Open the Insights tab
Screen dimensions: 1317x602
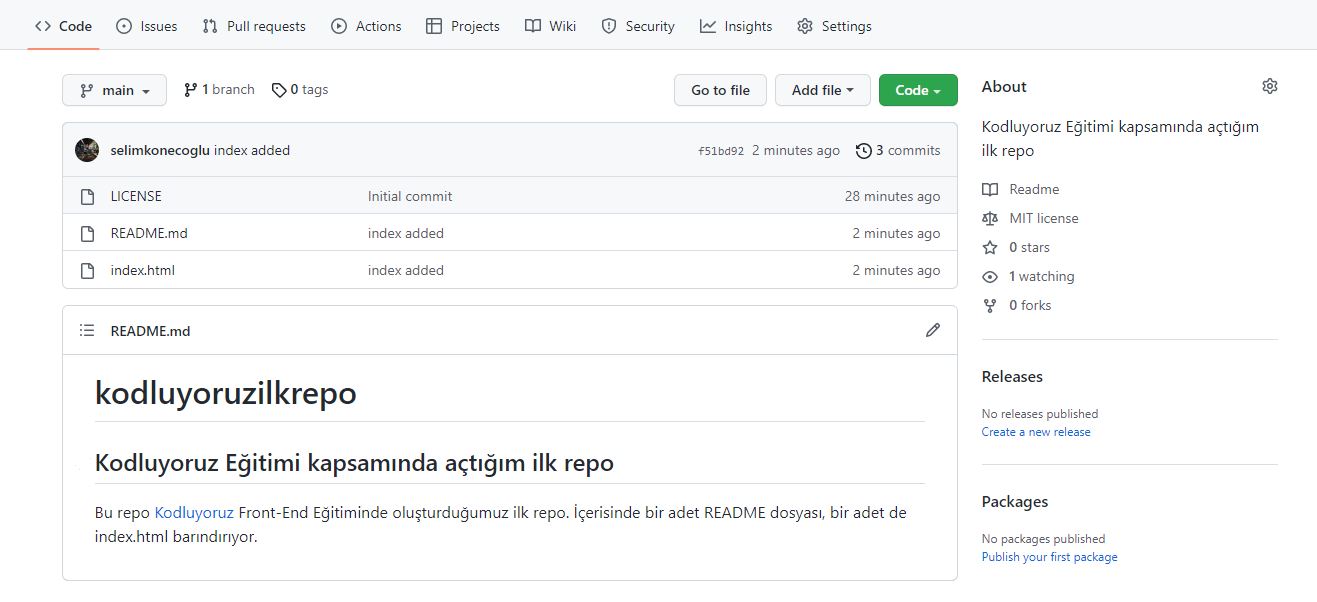[x=735, y=26]
